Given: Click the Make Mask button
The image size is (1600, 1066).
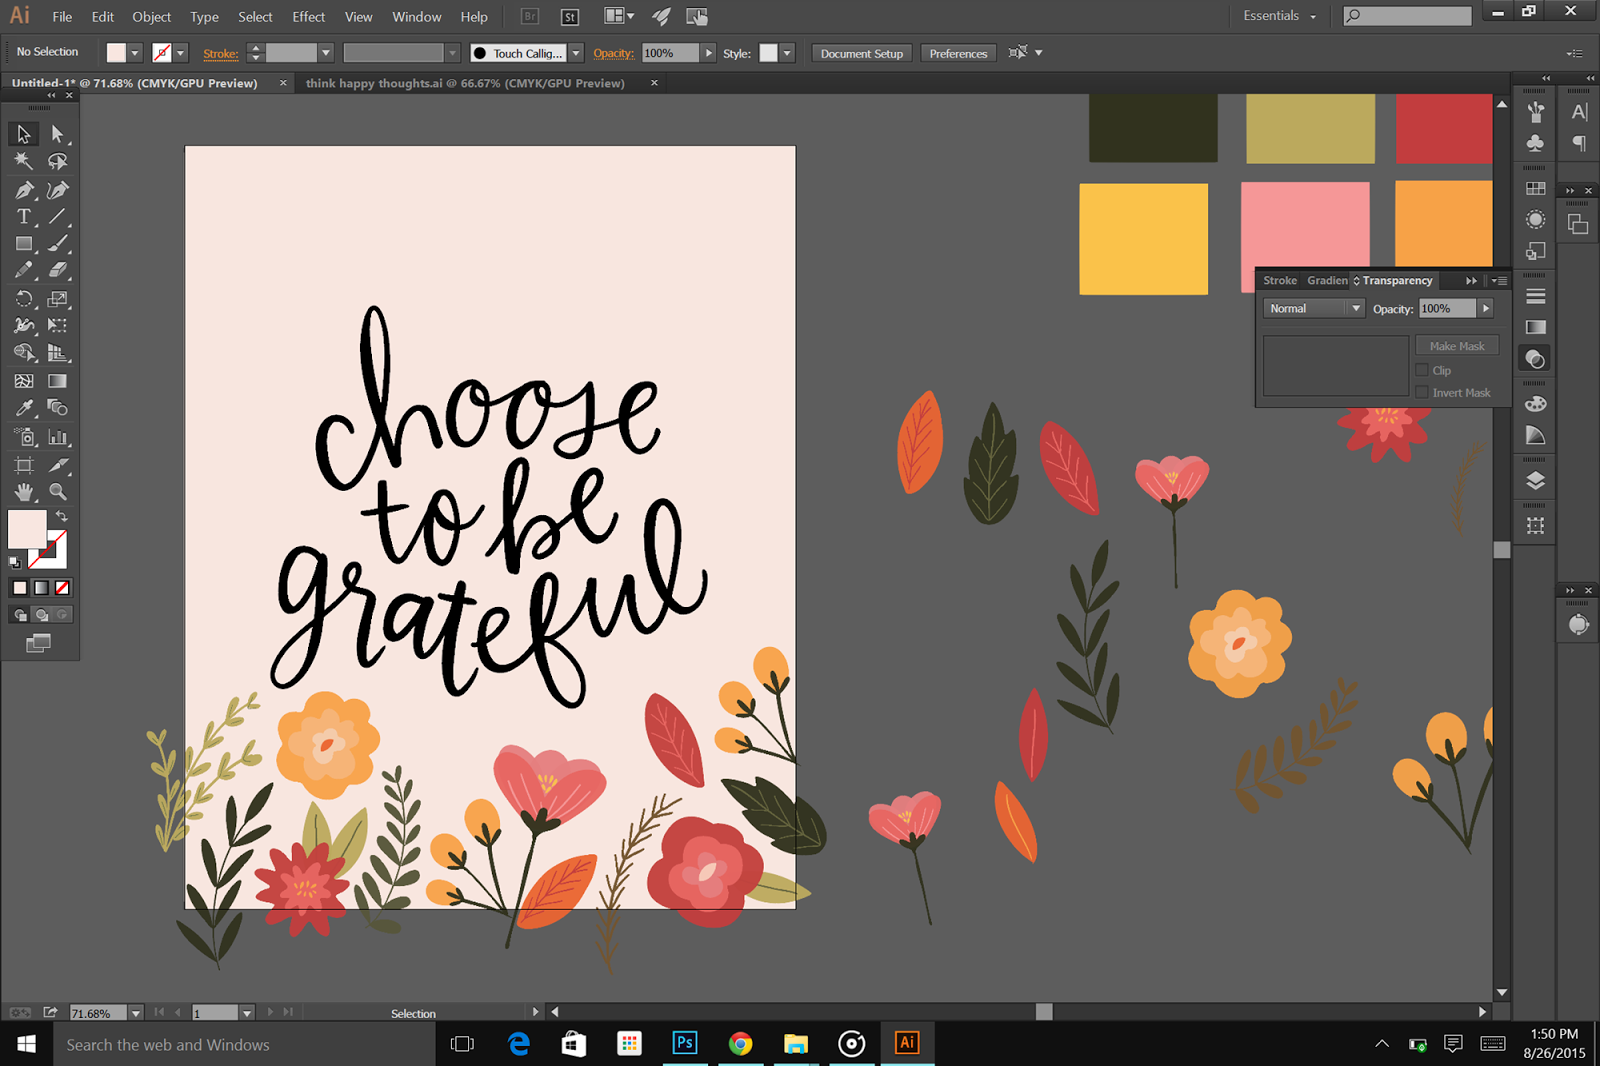Looking at the screenshot, I should click(x=1457, y=346).
